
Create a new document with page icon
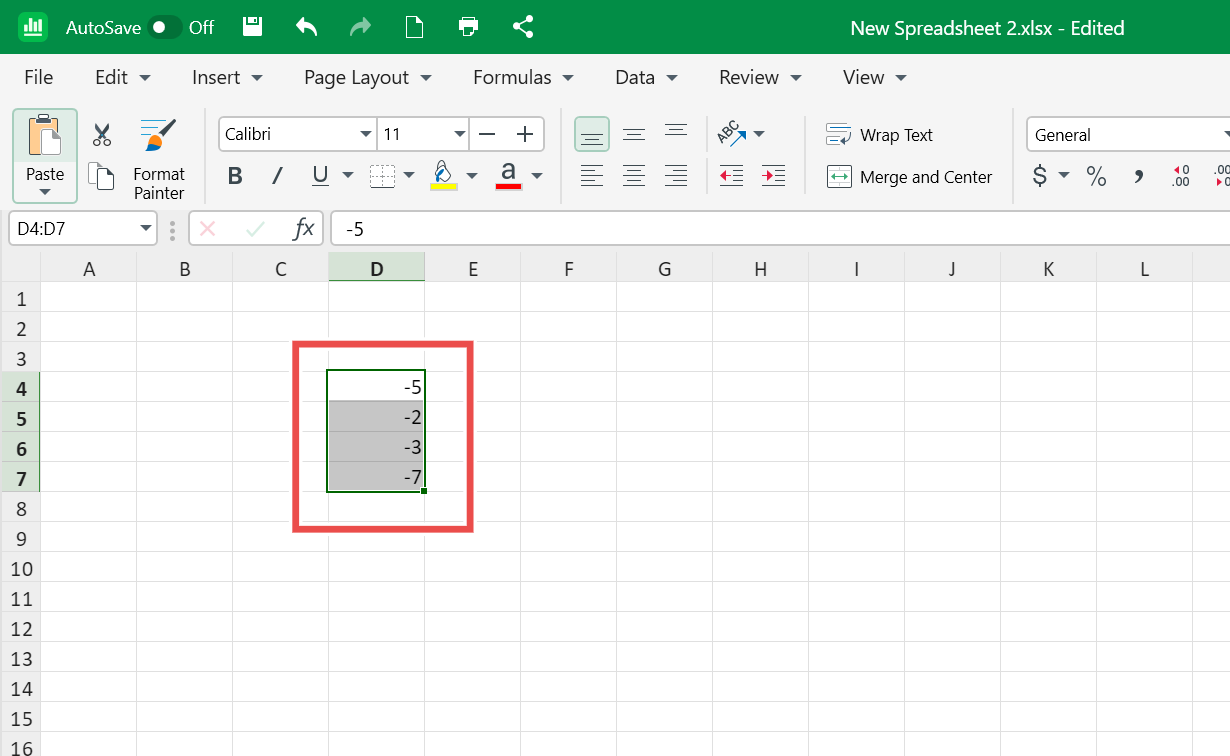click(x=414, y=27)
